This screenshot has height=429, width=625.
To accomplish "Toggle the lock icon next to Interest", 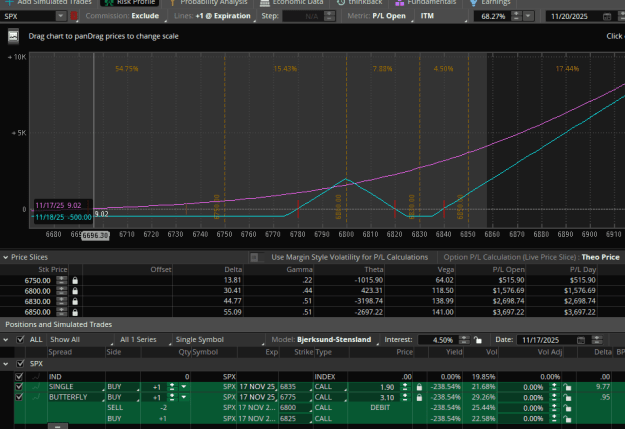I will (x=478, y=340).
